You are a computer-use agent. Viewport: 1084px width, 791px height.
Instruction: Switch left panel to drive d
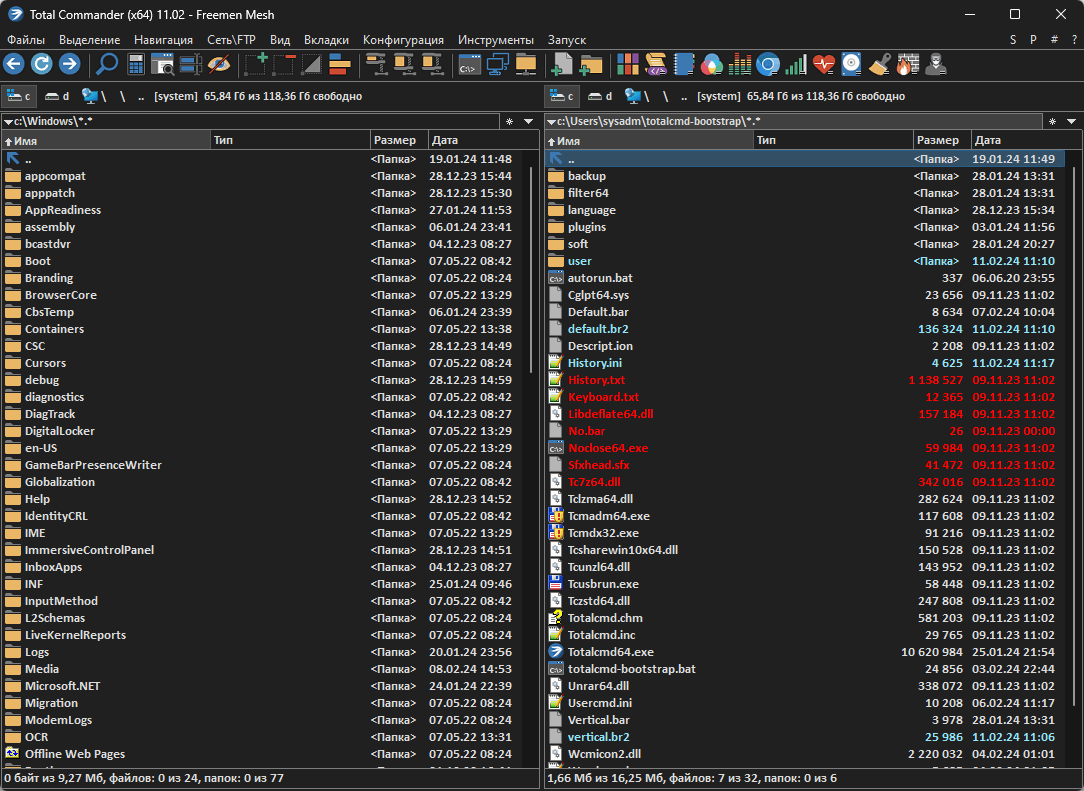click(x=57, y=96)
